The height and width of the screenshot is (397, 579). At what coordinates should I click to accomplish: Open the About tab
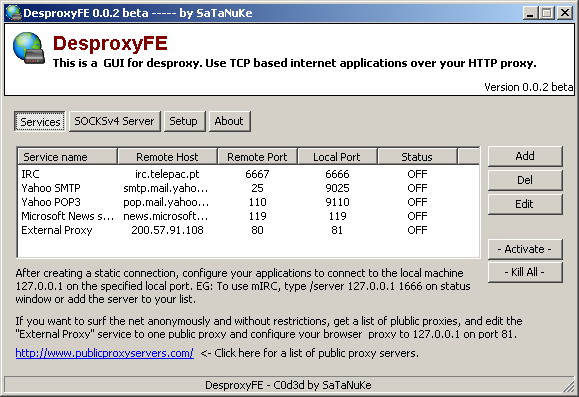point(229,121)
